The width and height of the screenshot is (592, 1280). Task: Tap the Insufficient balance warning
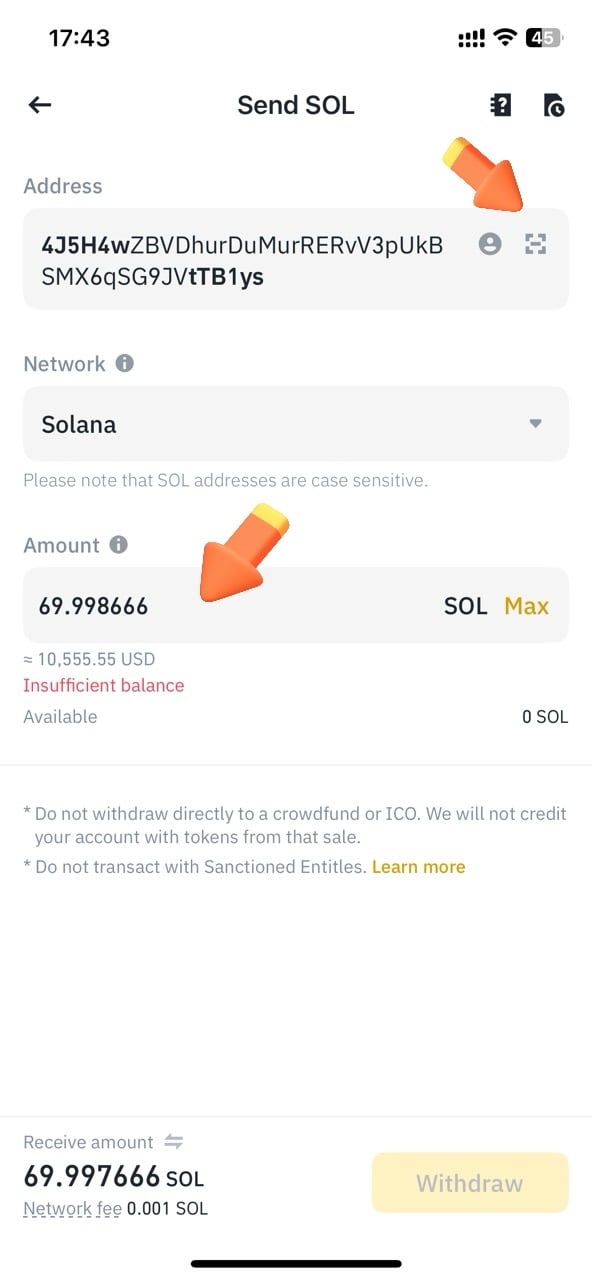tap(104, 686)
